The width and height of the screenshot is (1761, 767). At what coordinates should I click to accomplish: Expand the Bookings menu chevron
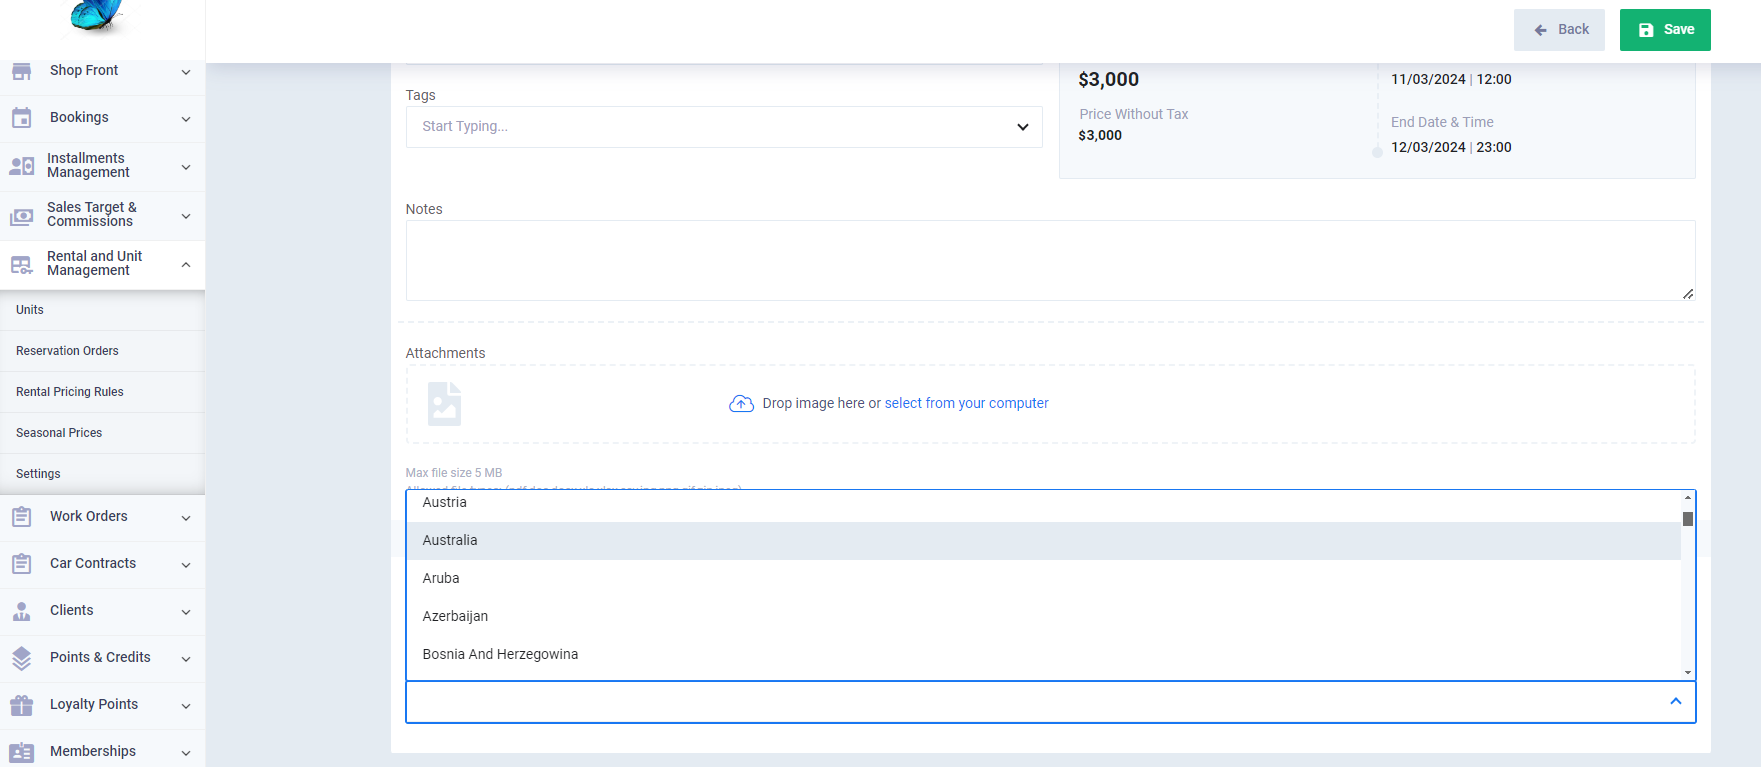pos(186,119)
